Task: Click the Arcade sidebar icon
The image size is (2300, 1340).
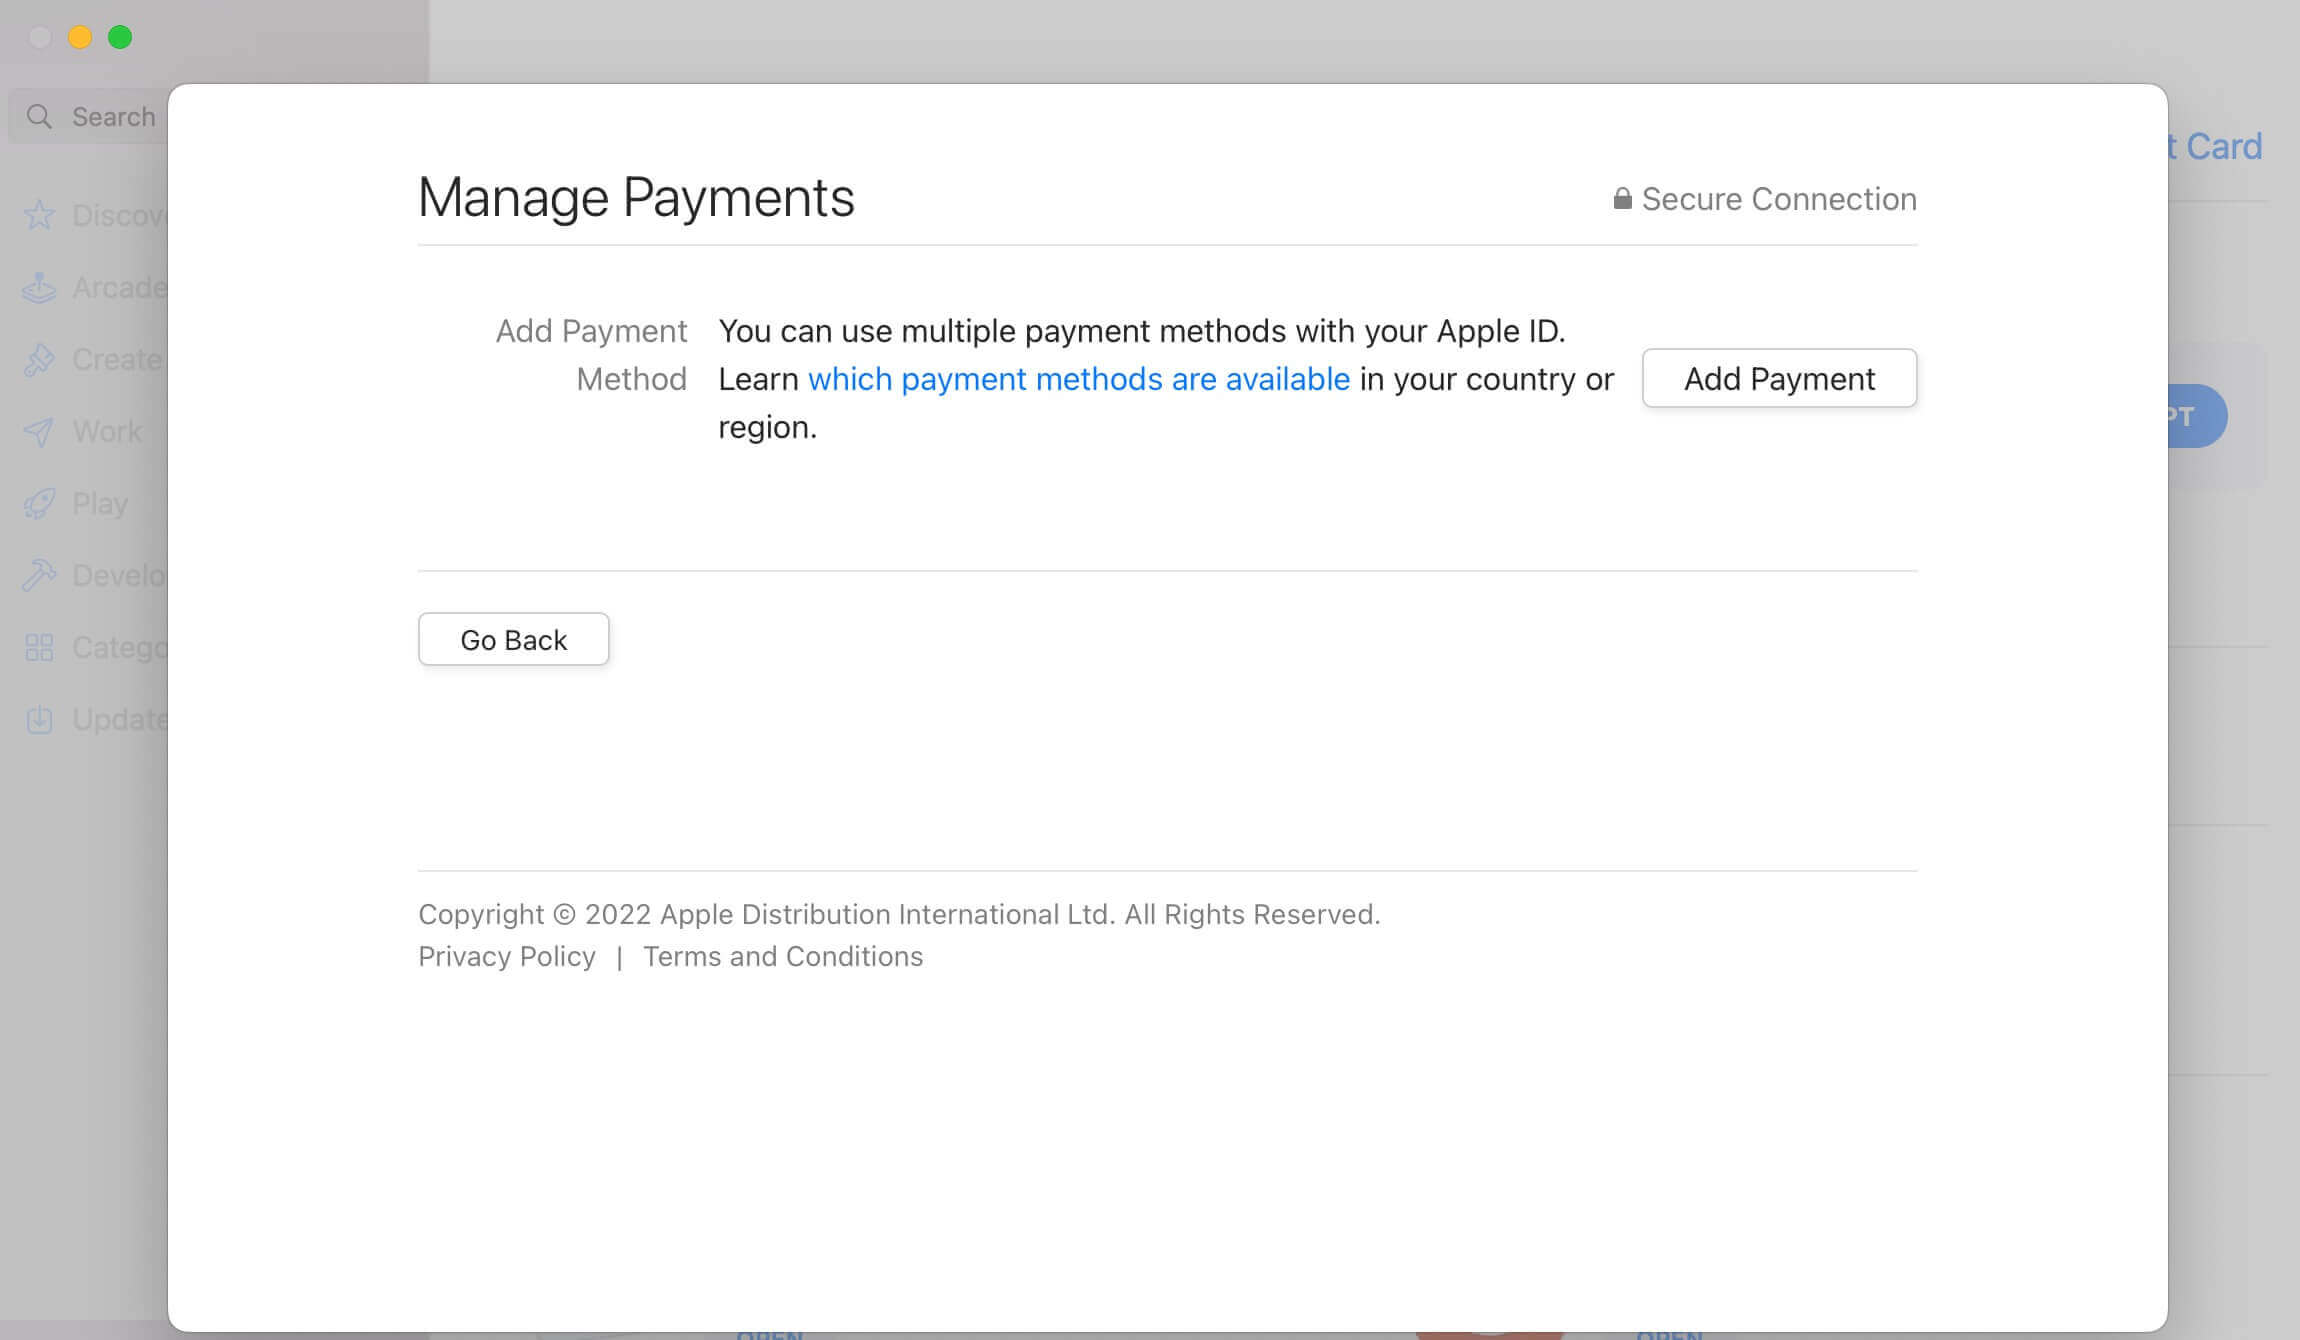Action: [x=38, y=287]
